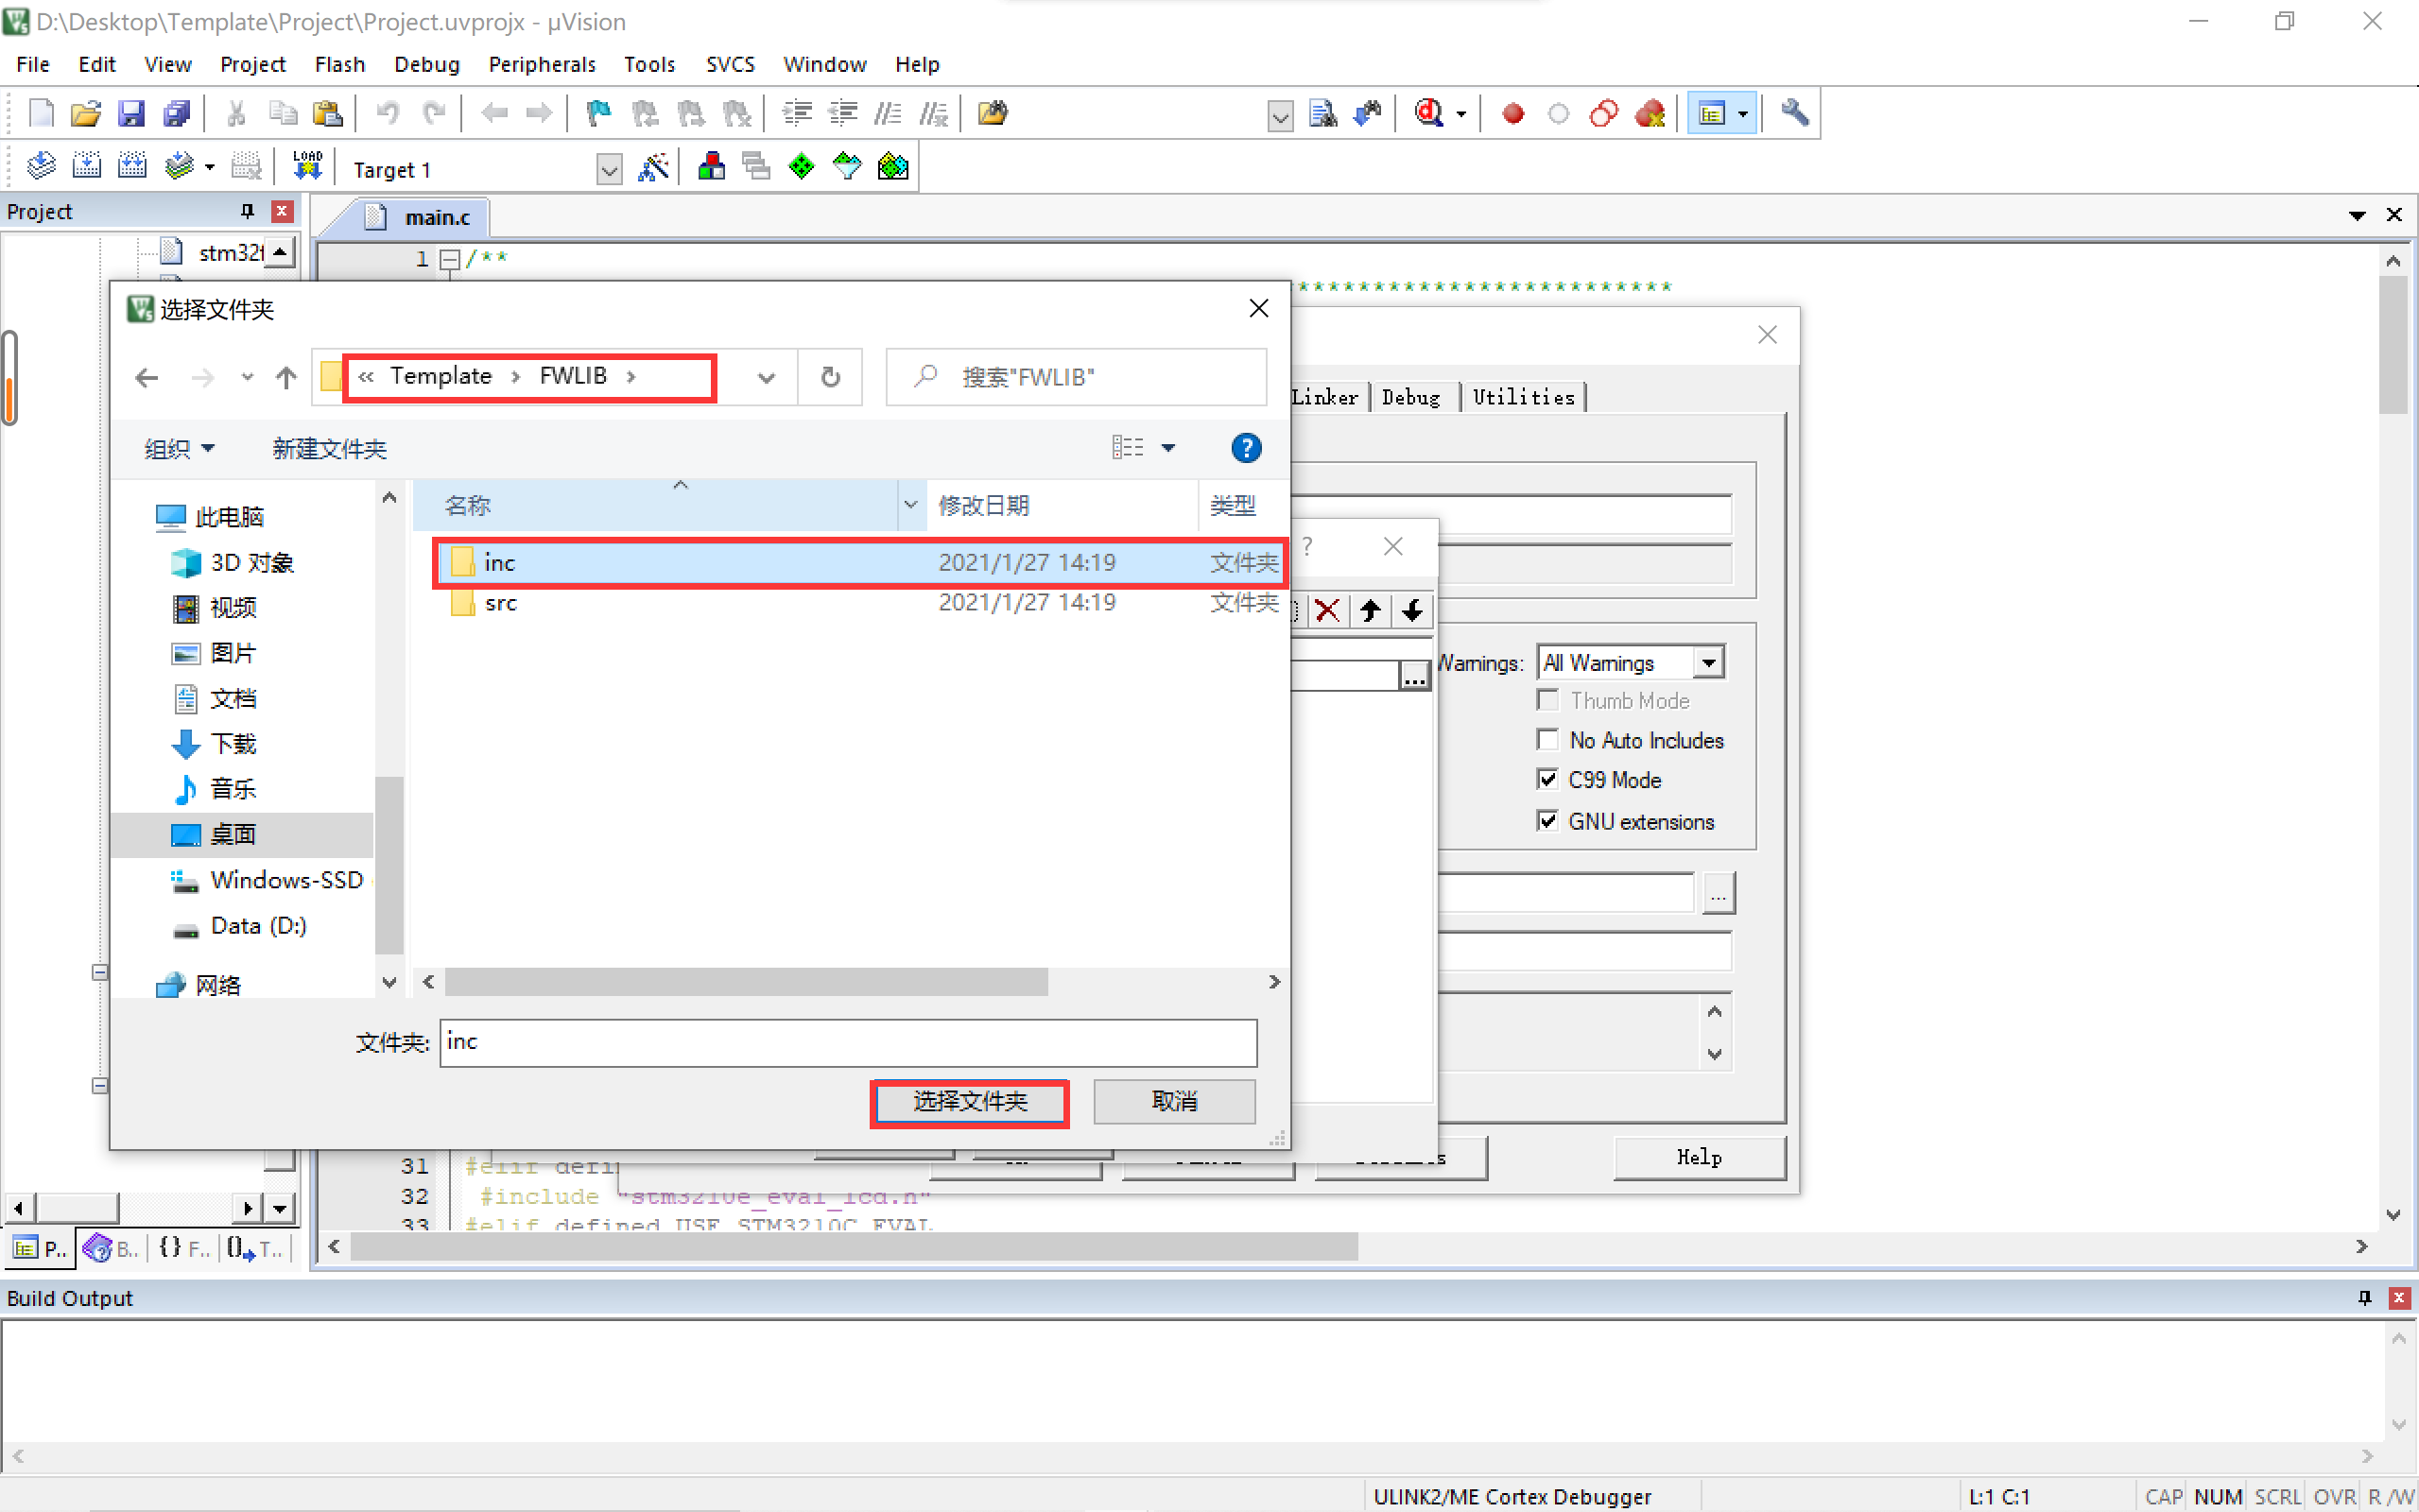The height and width of the screenshot is (1512, 2419).
Task: Click red X delete path icon
Action: 1327,610
